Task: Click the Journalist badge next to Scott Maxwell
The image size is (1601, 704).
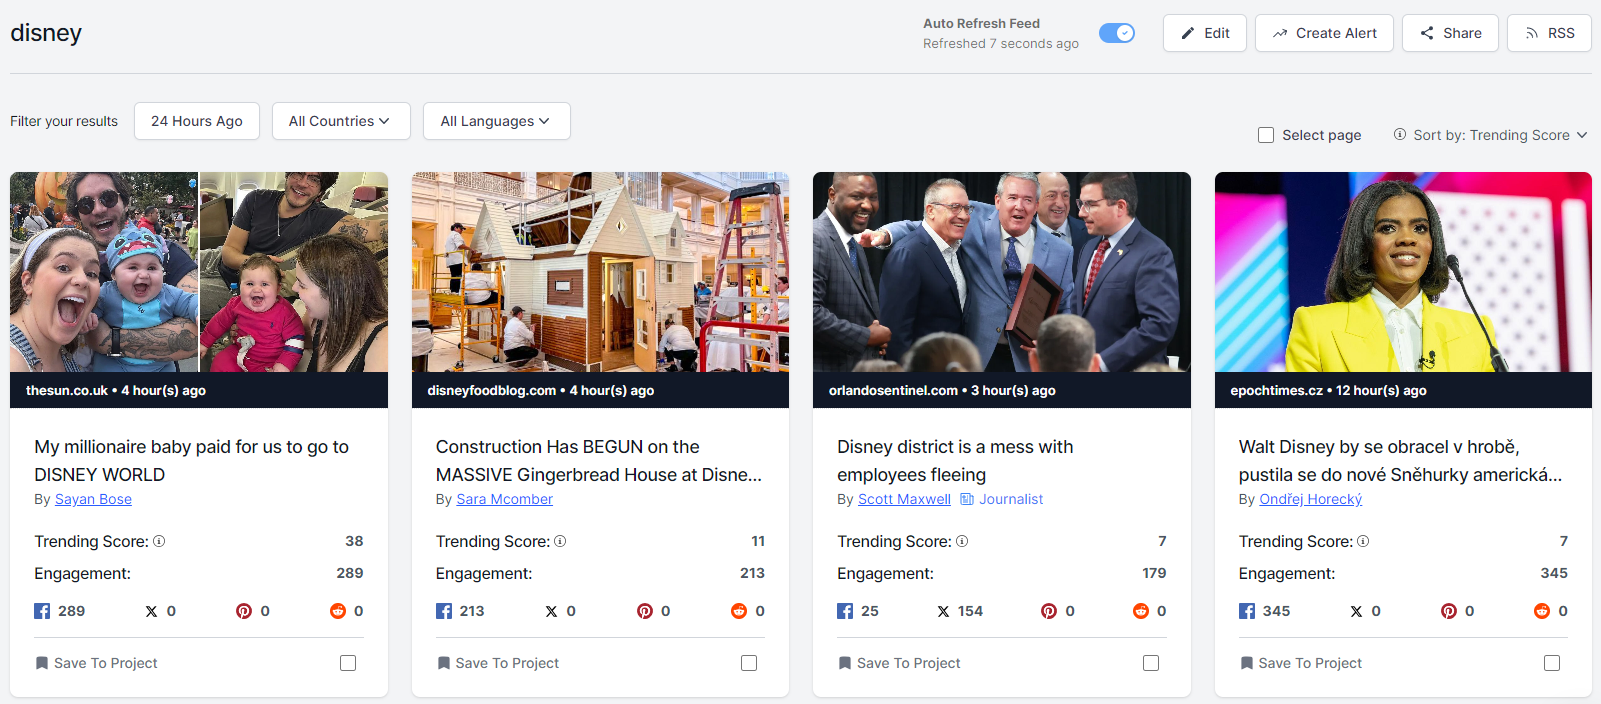Action: (x=1001, y=499)
